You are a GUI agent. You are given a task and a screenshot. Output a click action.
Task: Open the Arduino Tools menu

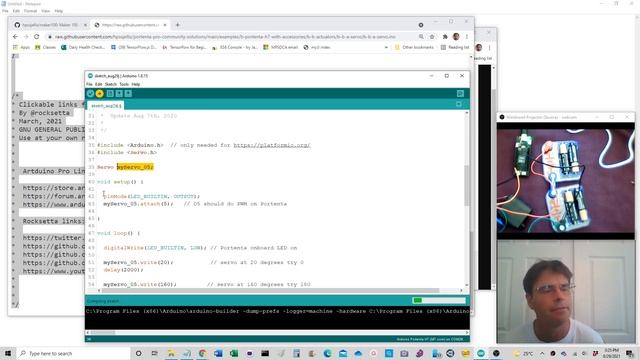pos(124,84)
